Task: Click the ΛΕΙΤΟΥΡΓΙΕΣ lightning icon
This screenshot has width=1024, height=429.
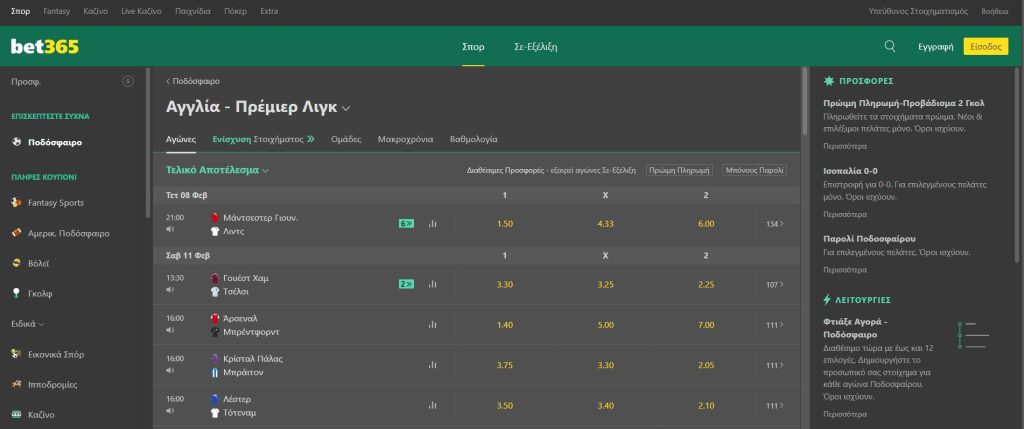Action: pyautogui.click(x=827, y=300)
